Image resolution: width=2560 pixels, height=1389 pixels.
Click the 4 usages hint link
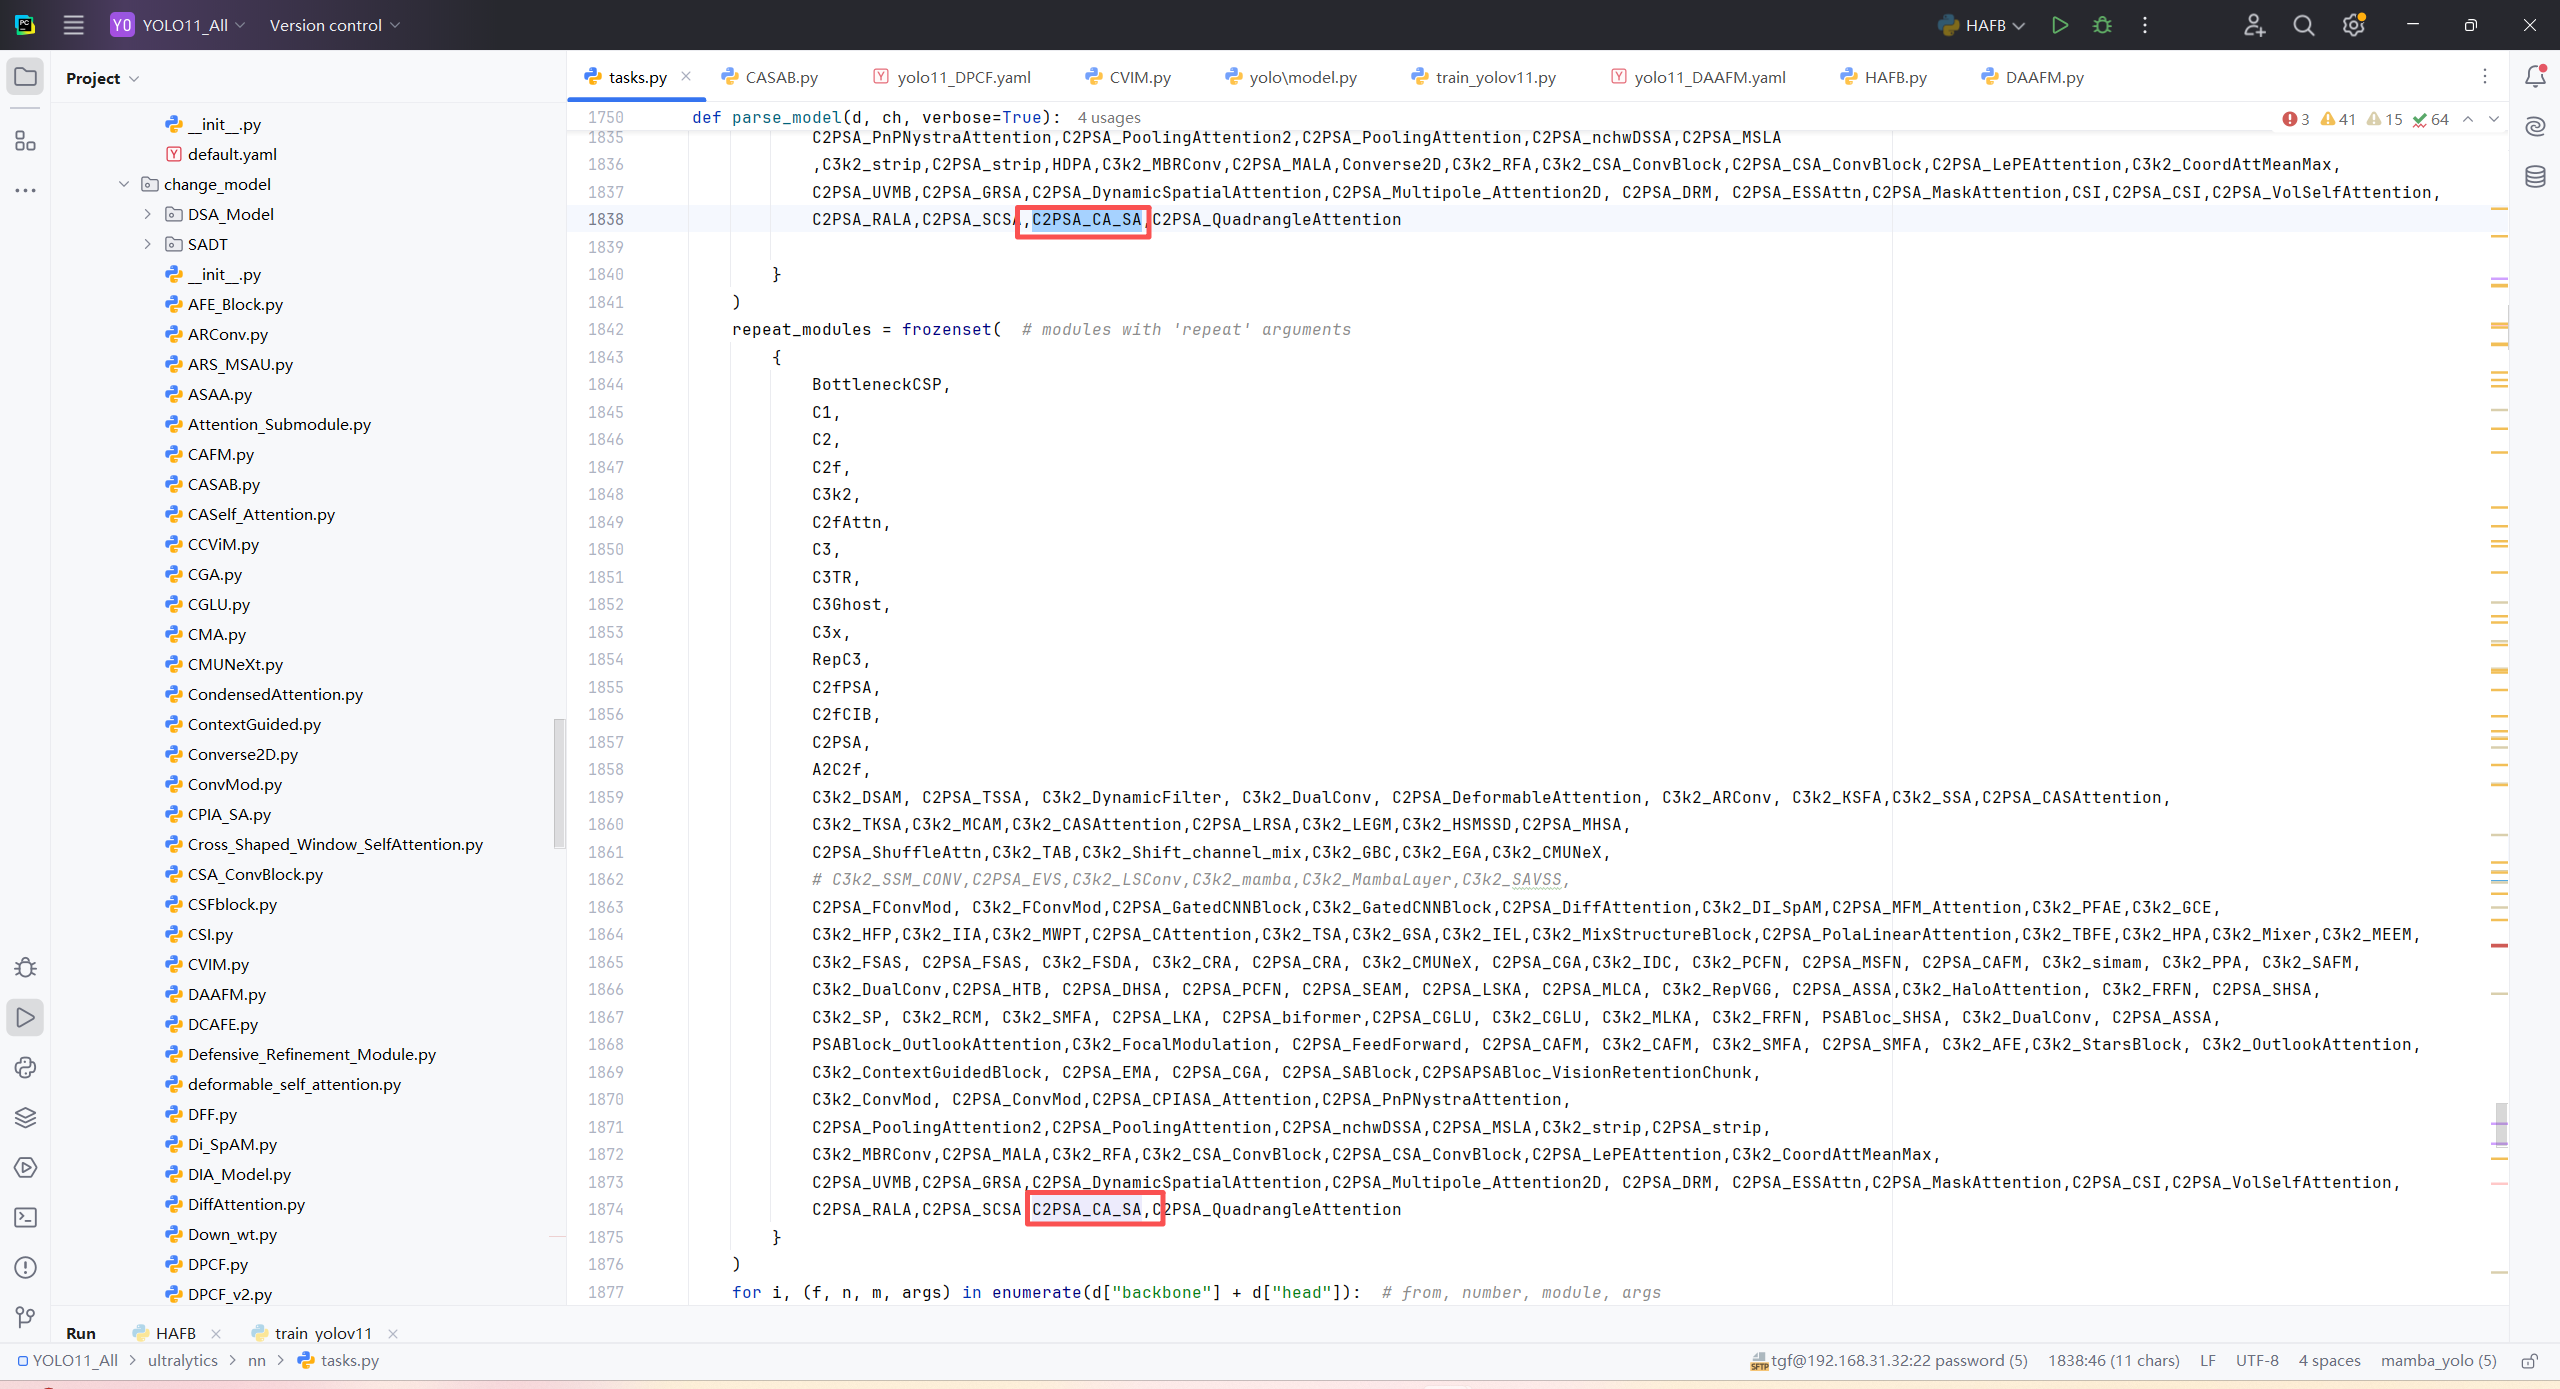(1108, 118)
